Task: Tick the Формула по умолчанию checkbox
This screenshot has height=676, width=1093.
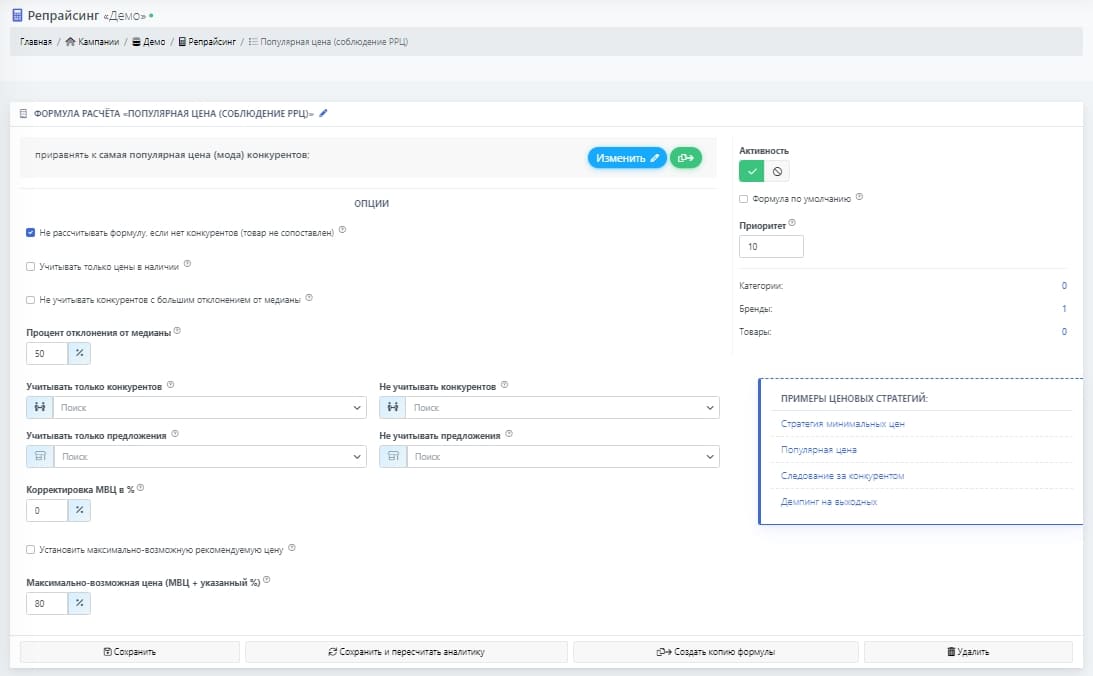Action: [743, 198]
